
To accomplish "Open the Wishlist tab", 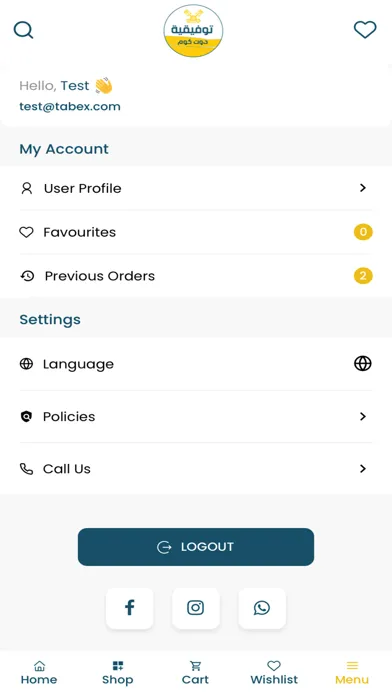I will coord(274,673).
